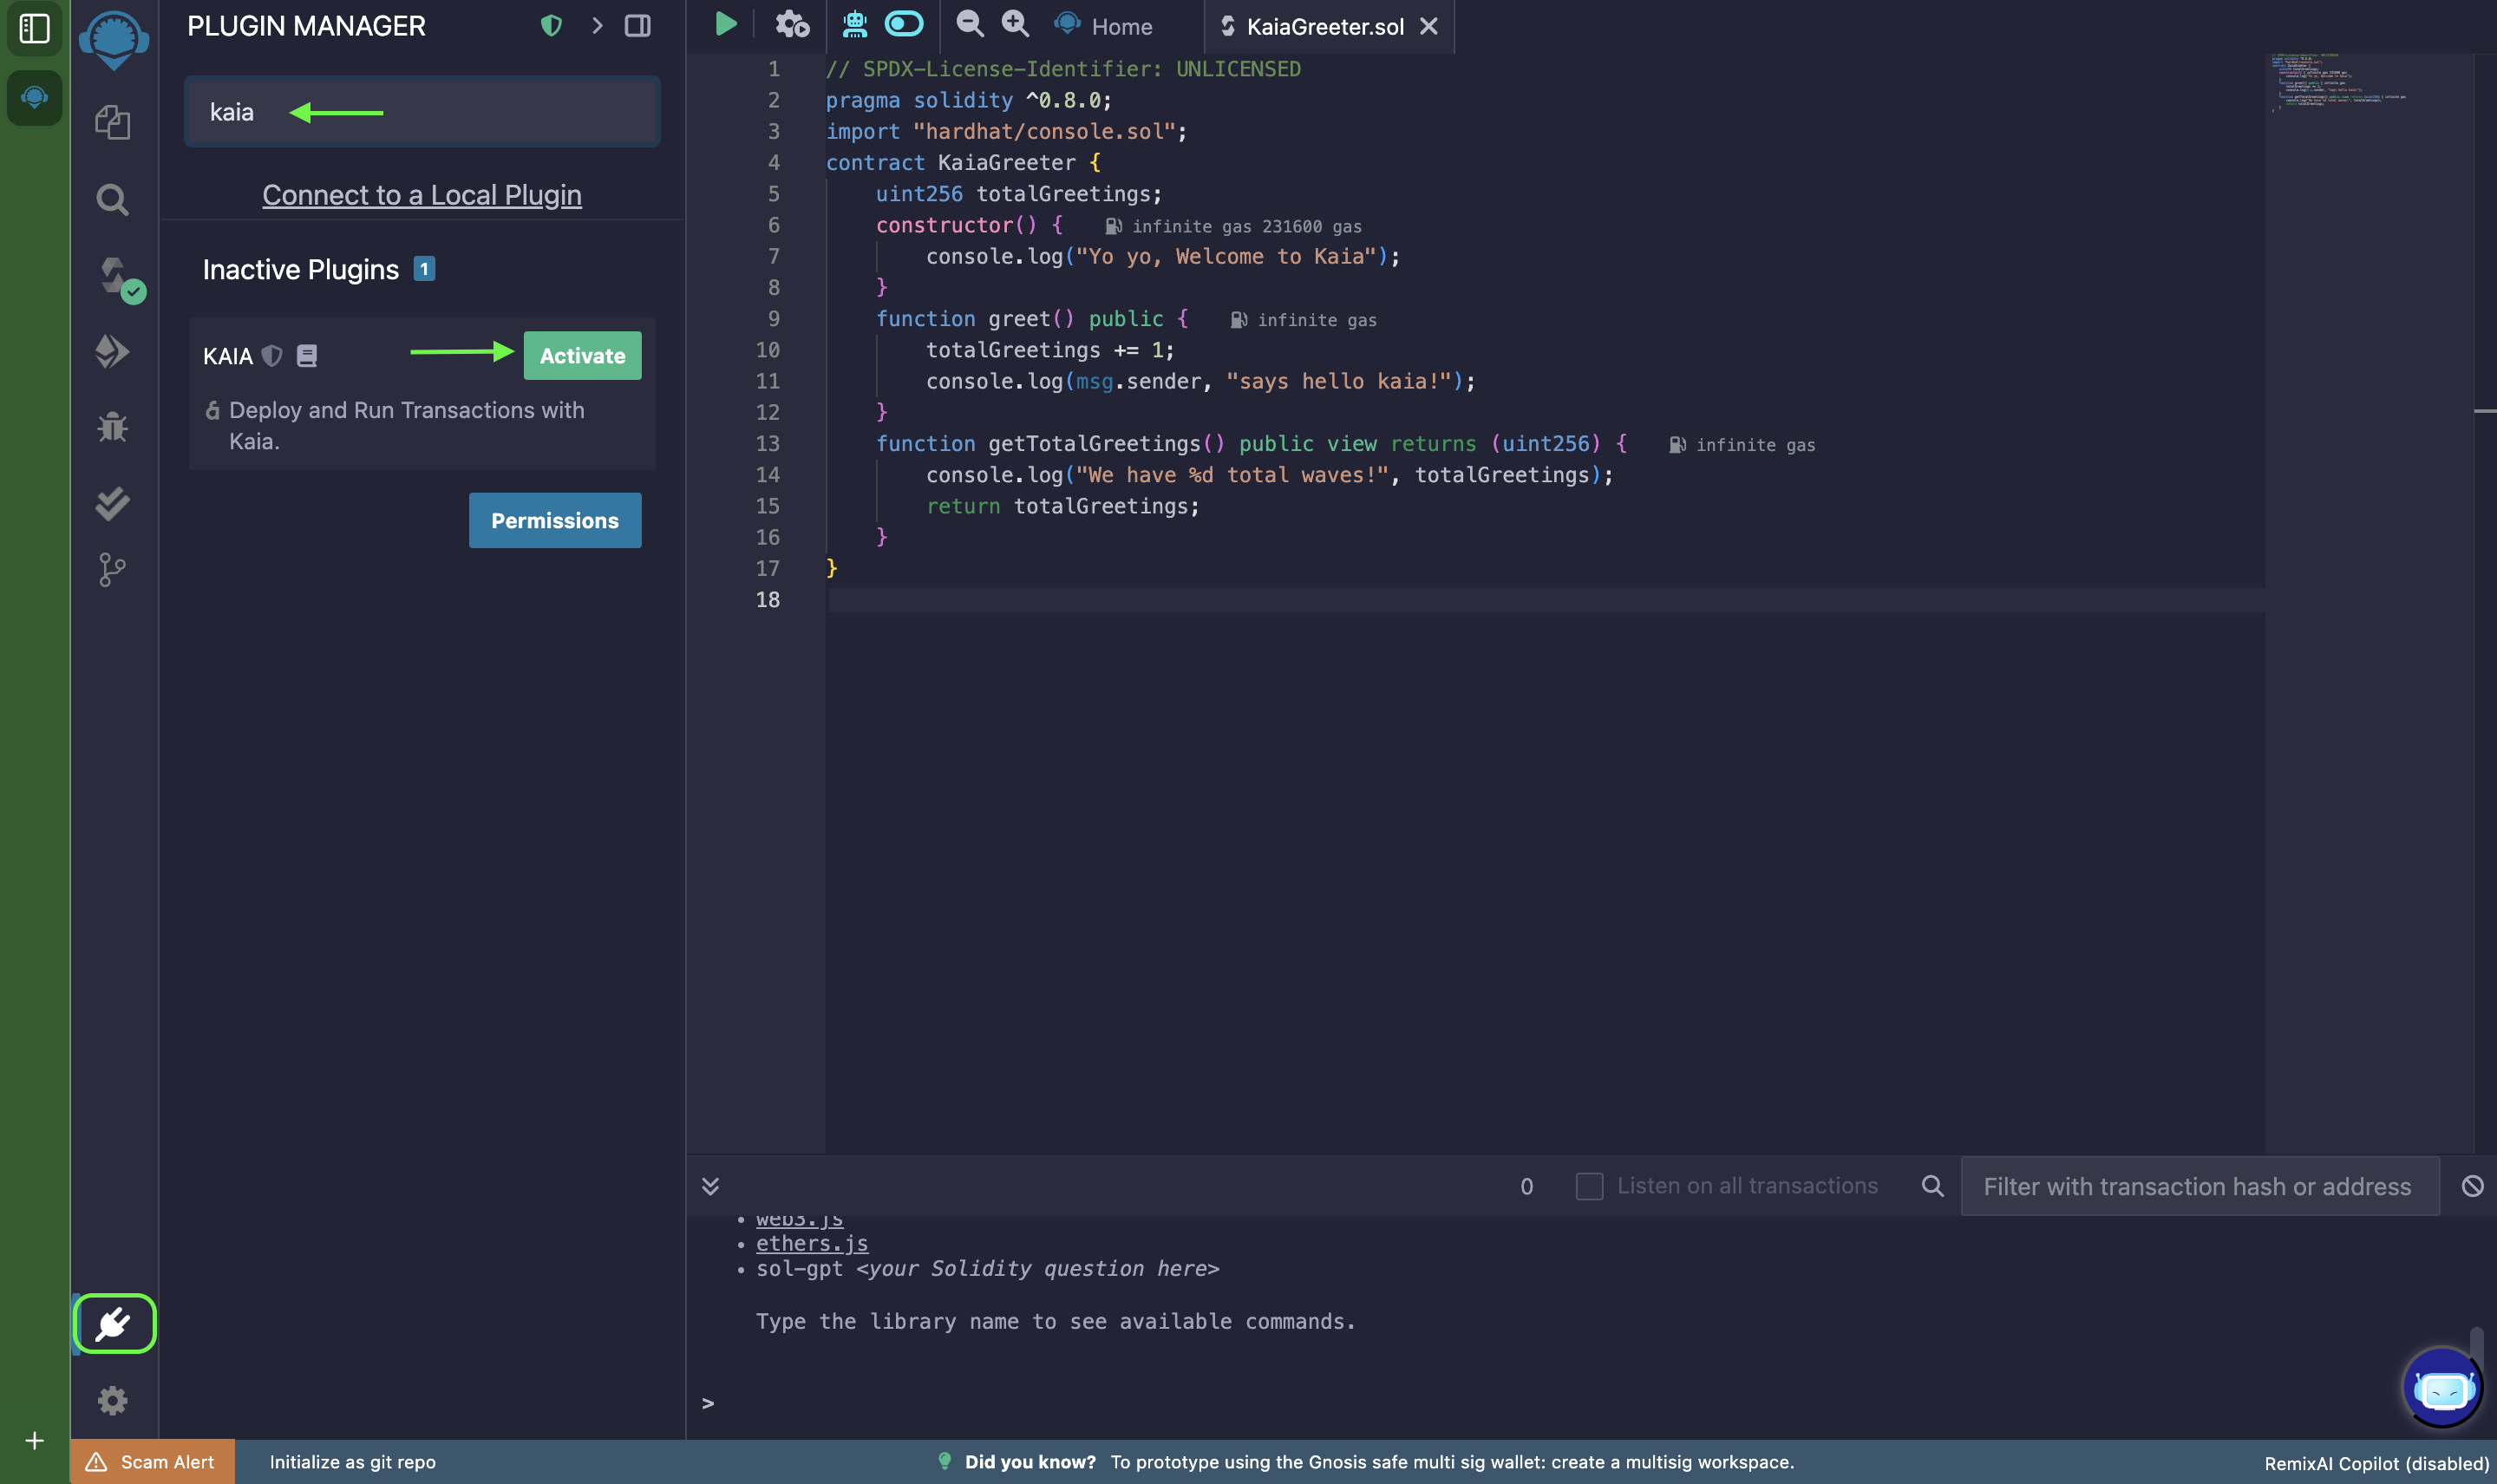Open the RemixAI chat assistant bubble
The image size is (2497, 1484).
[x=2442, y=1388]
